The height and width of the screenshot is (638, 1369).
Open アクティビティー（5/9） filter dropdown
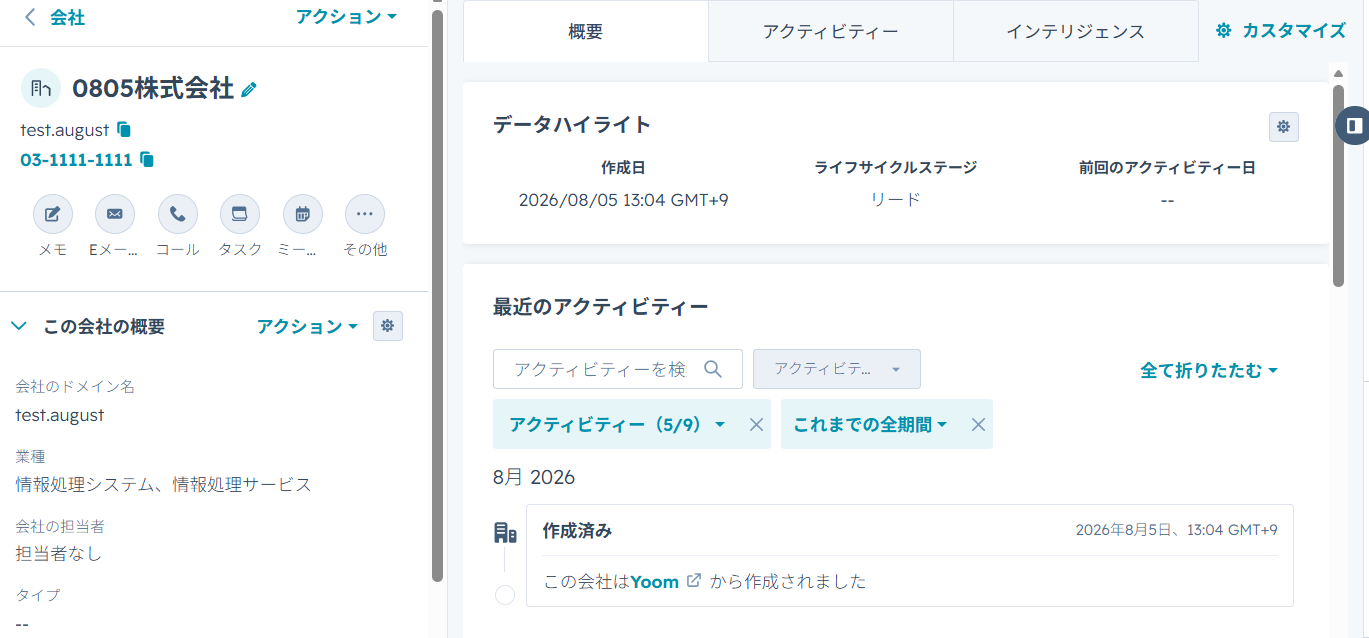(617, 424)
